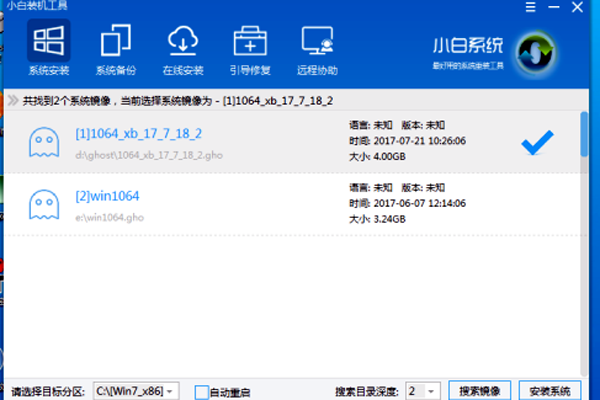The height and width of the screenshot is (400, 600).
Task: Enable the 自动重启 auto-restart checkbox
Action: tap(202, 391)
